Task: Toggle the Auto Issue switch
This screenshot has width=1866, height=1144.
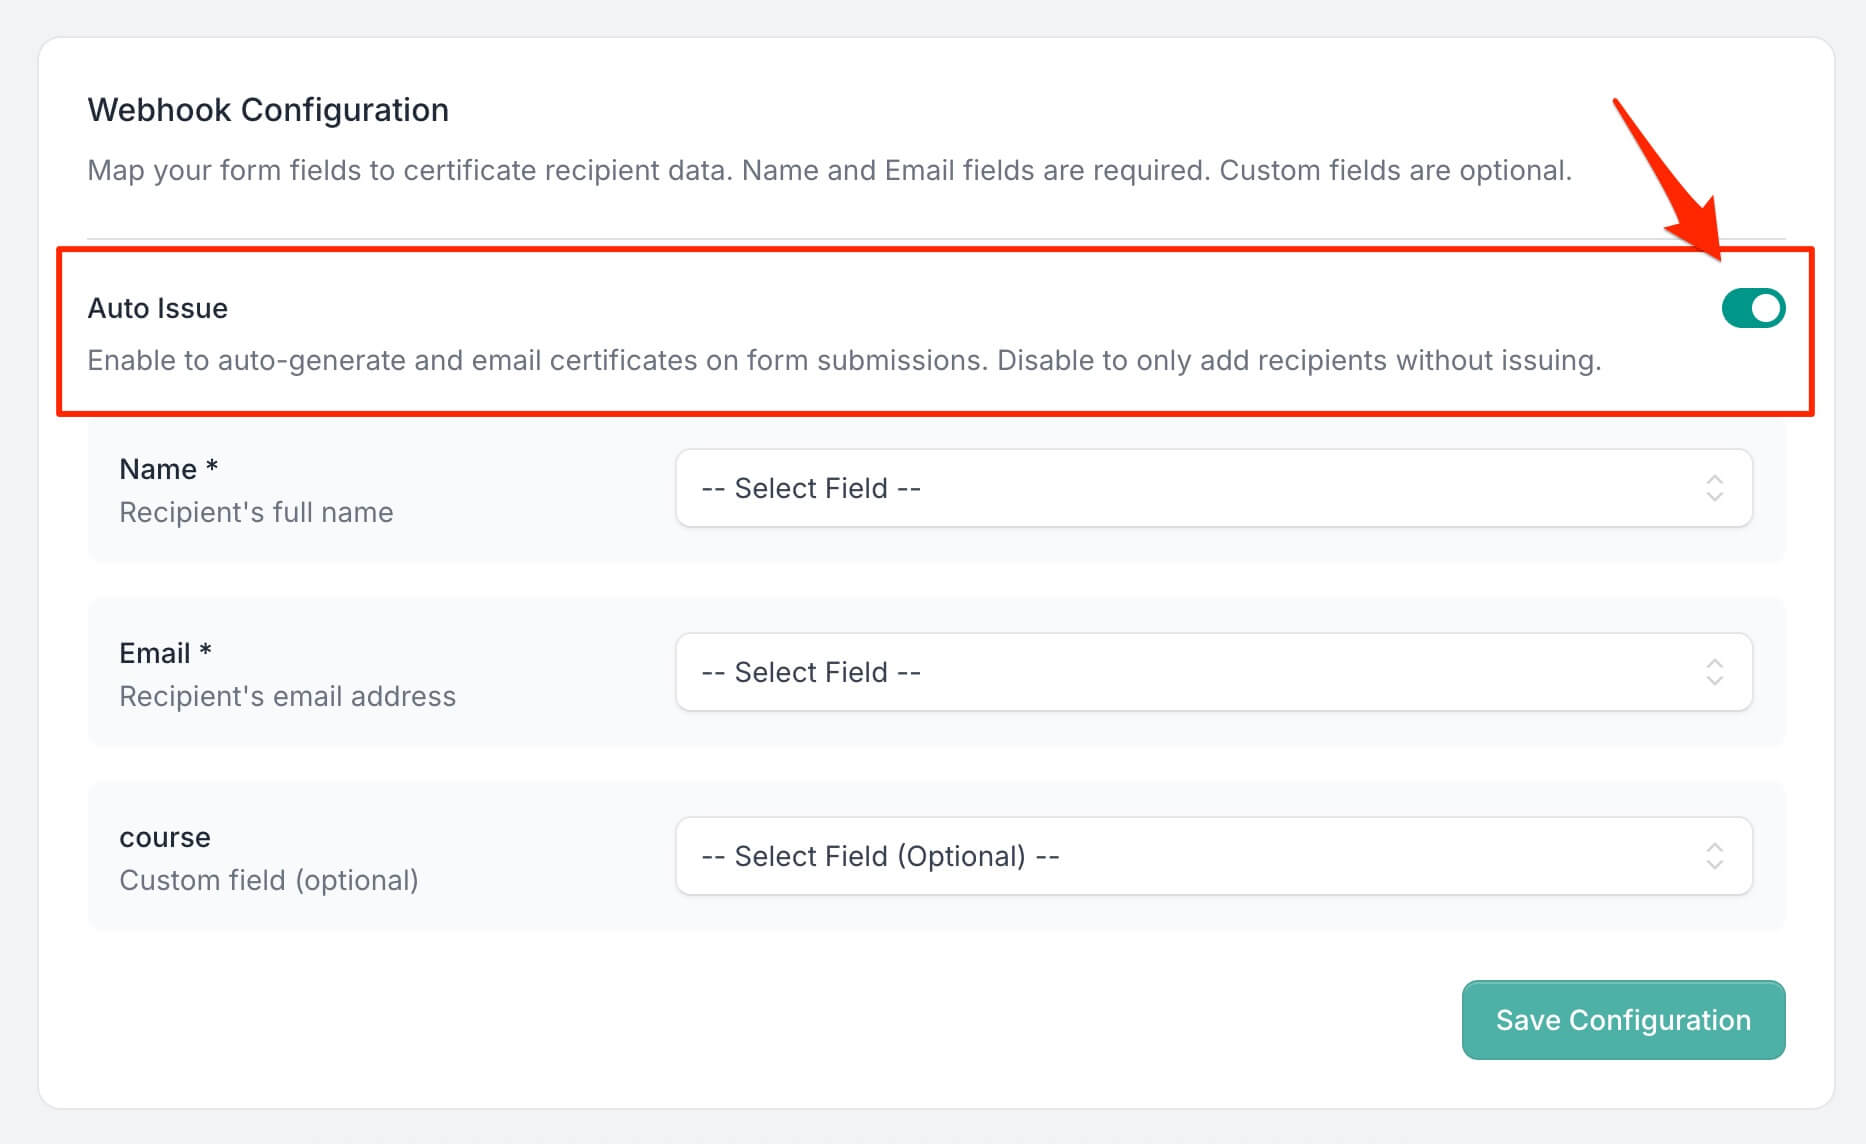Action: point(1752,308)
